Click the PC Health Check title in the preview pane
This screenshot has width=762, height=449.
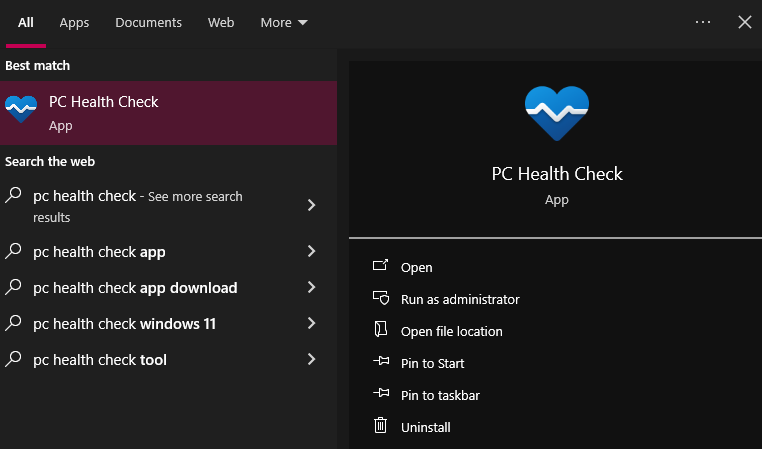coord(557,174)
